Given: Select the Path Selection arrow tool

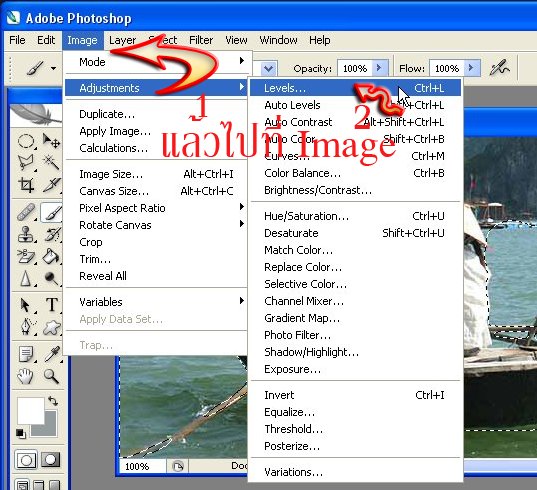Looking at the screenshot, I should point(26,305).
